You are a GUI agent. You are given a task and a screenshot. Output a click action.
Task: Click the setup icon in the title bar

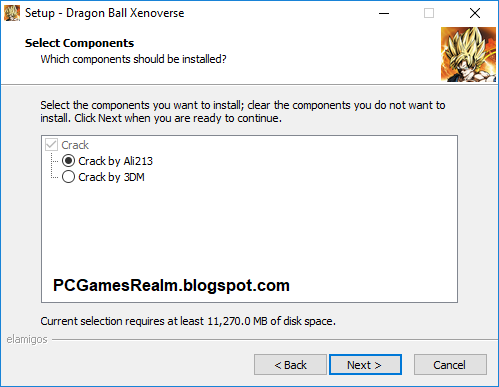pyautogui.click(x=12, y=13)
